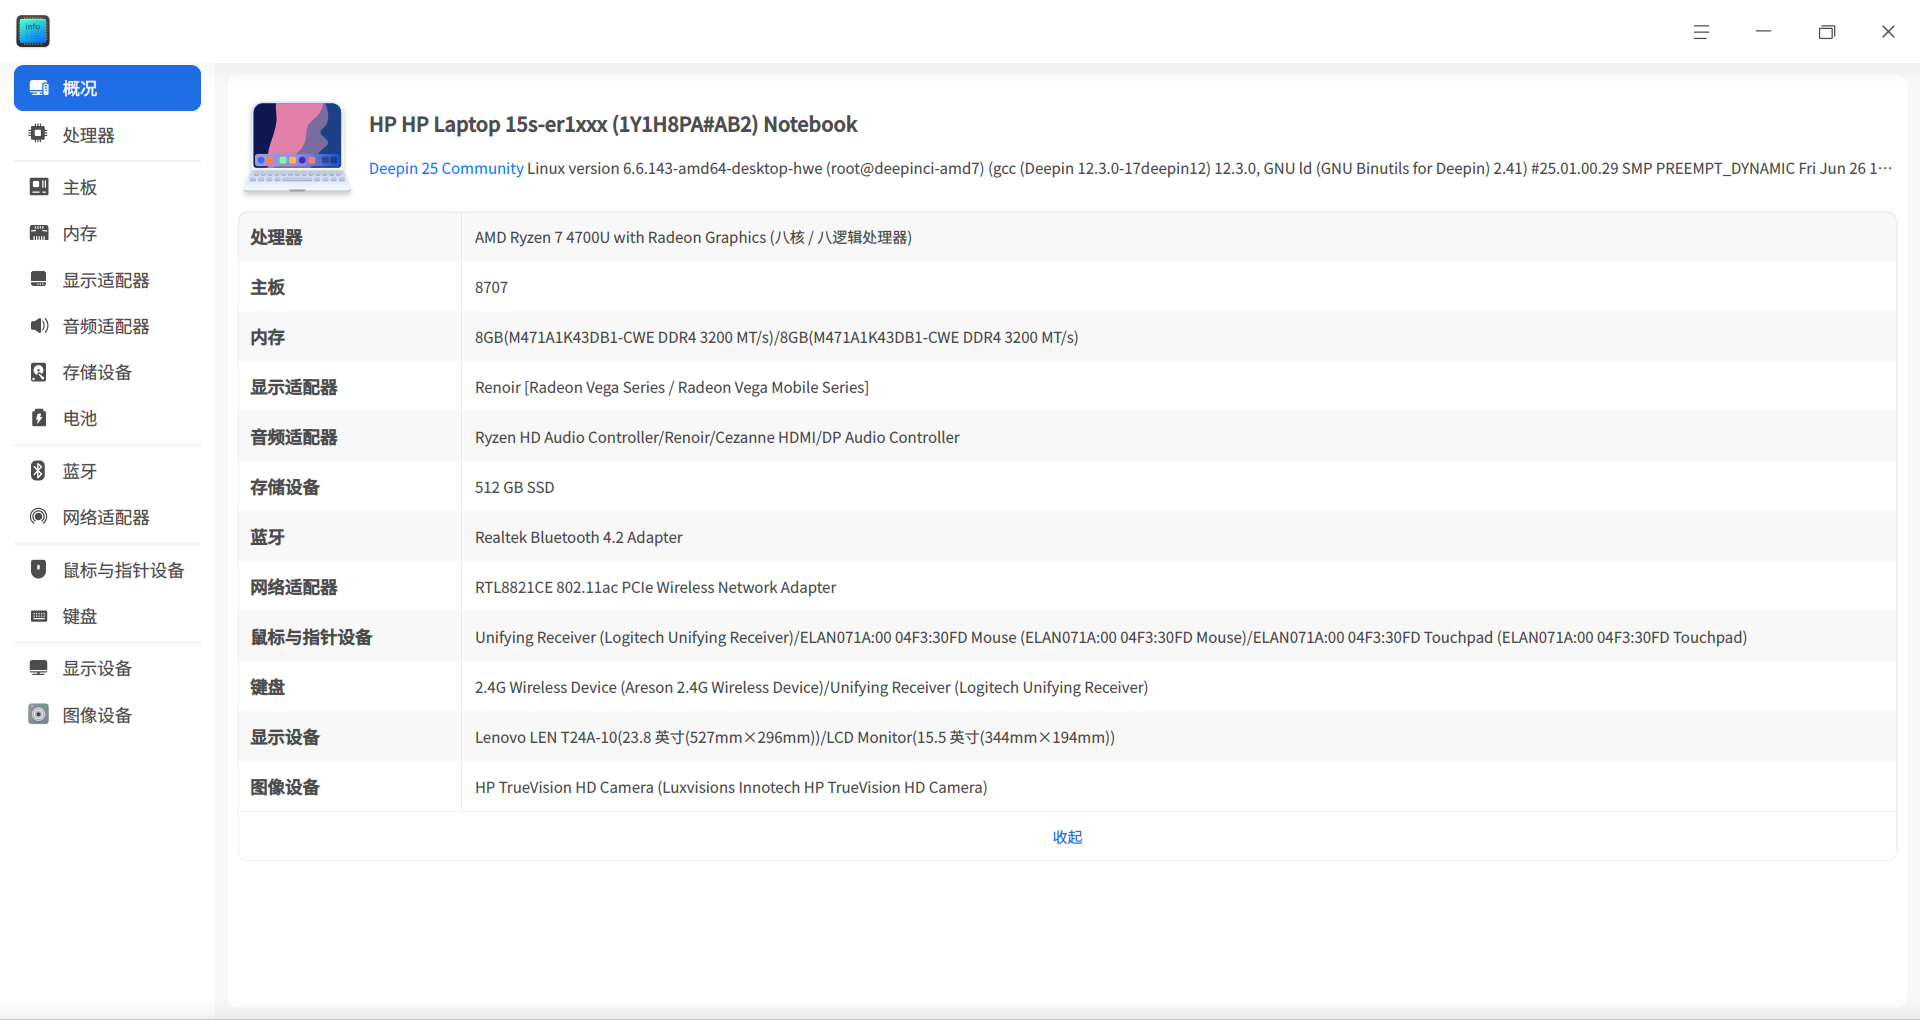Click the 蓝牙 row header in table
Viewport: 1920px width, 1020px height.
(x=267, y=537)
